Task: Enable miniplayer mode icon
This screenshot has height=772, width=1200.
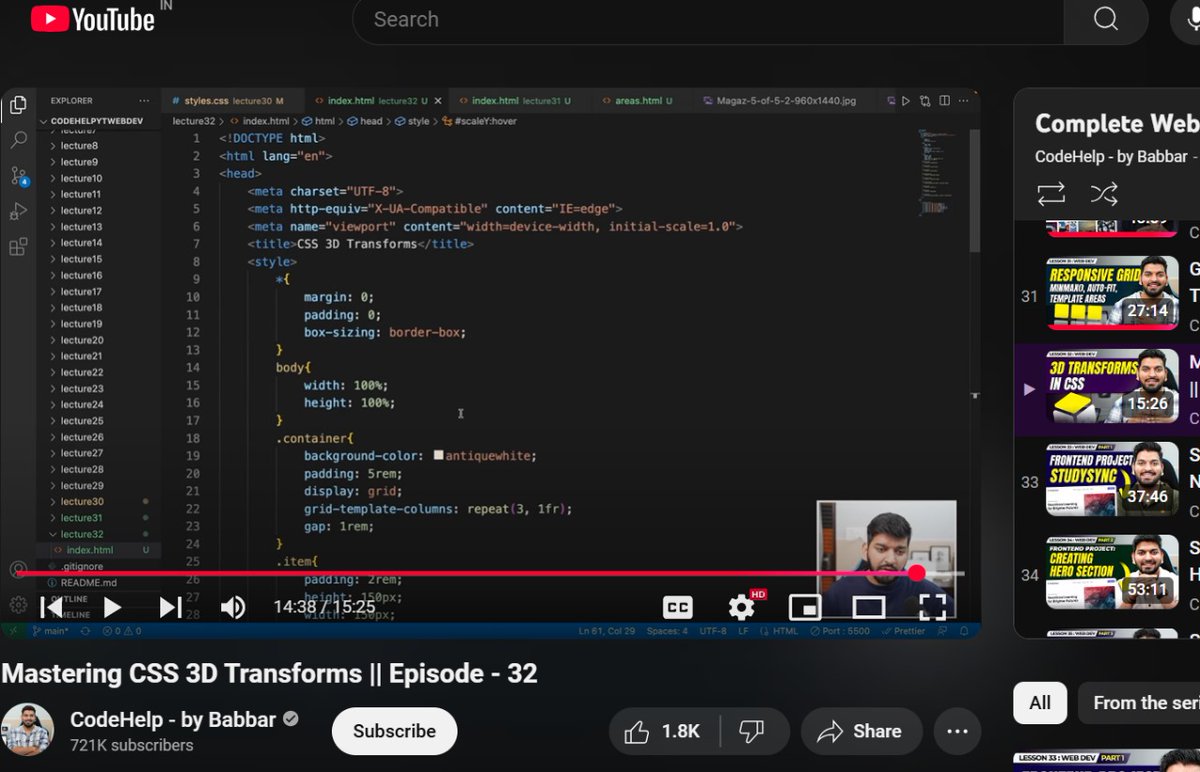Action: 805,607
